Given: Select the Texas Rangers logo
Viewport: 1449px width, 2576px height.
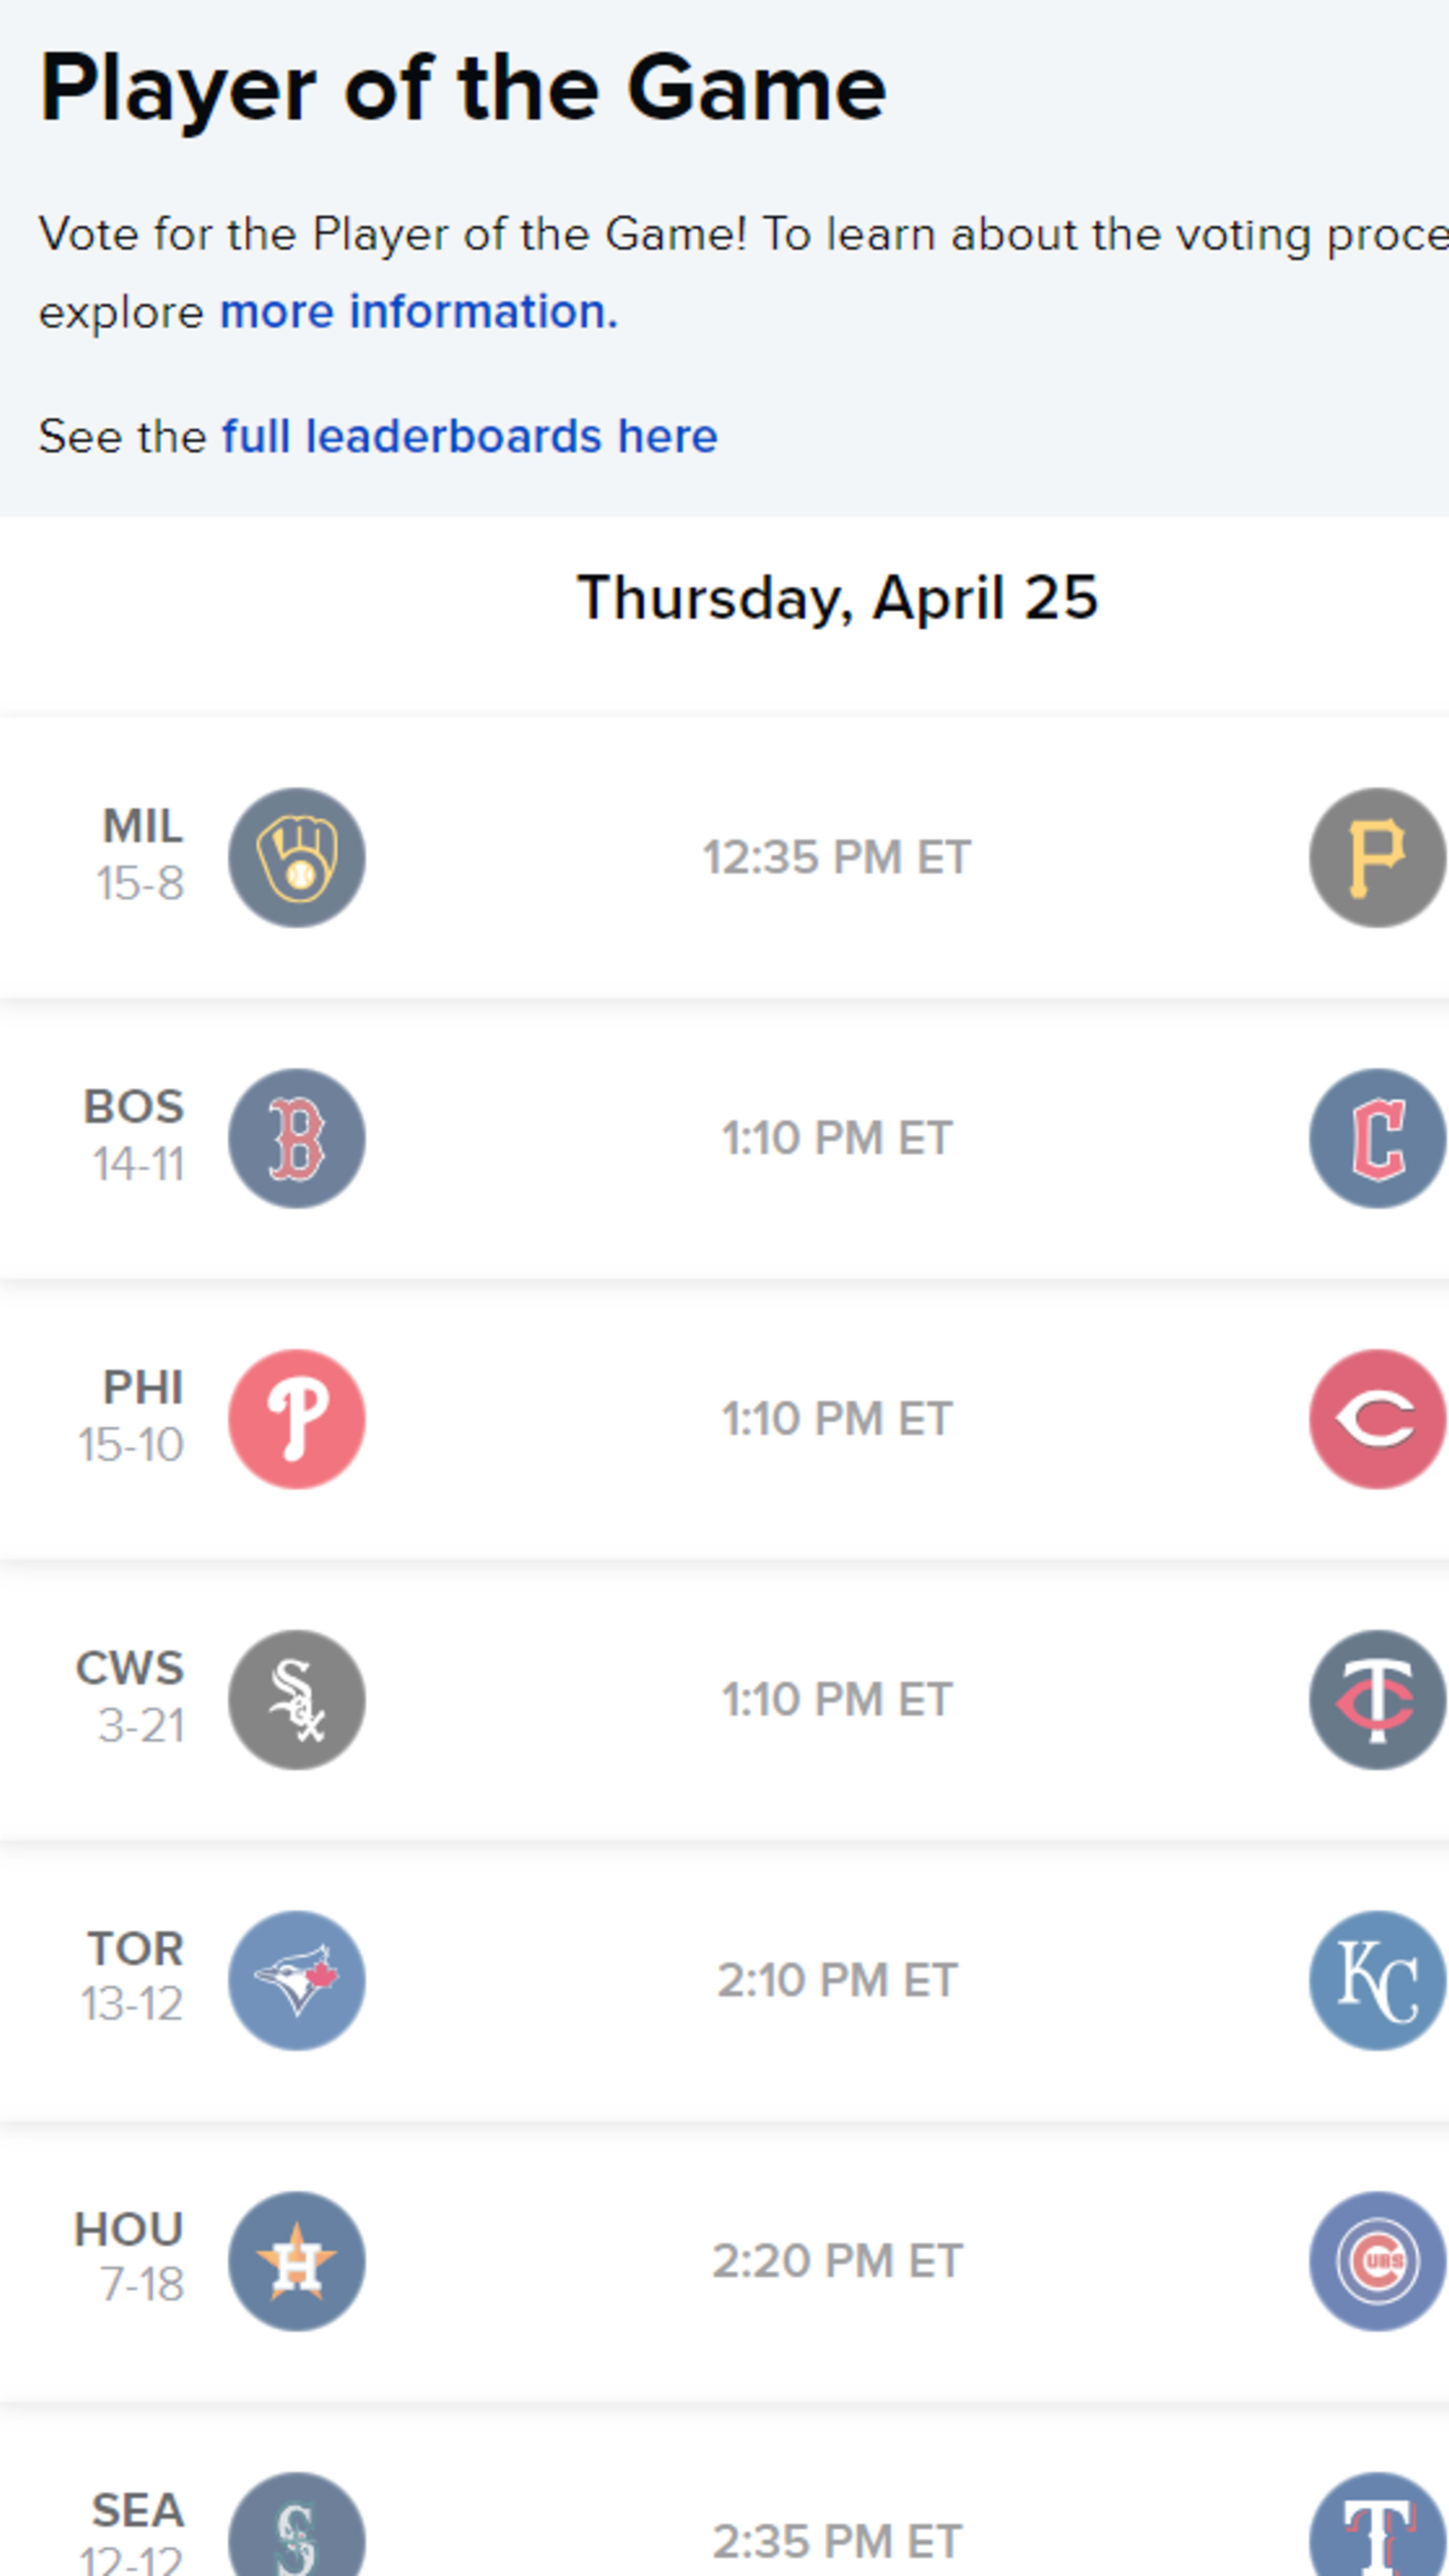Looking at the screenshot, I should (1378, 2525).
